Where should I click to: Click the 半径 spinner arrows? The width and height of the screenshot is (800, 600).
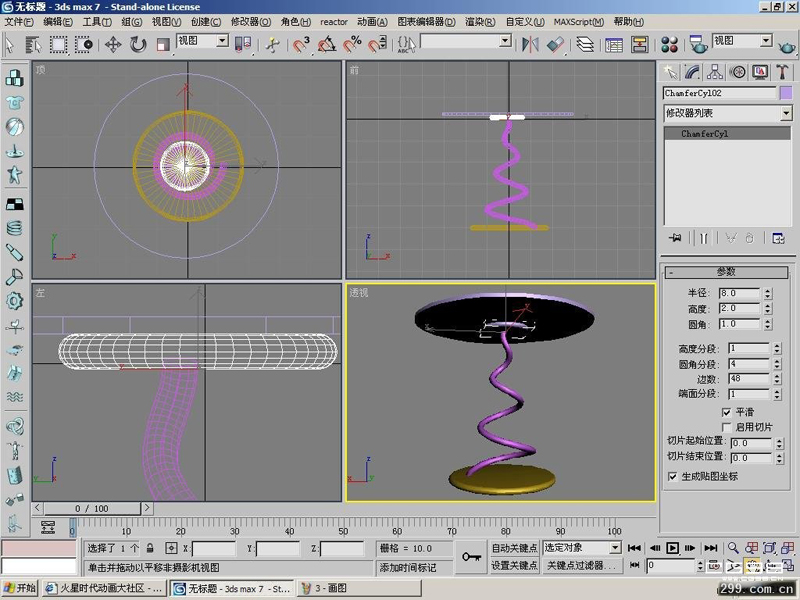(x=768, y=293)
